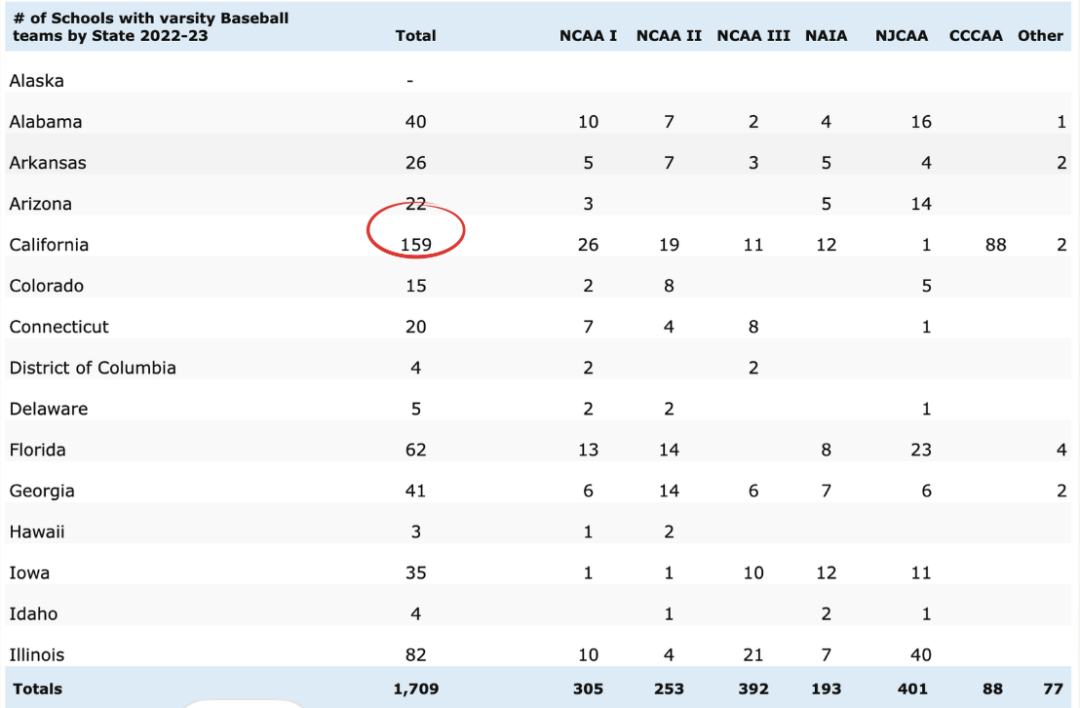Click California's CCCAA value 88

click(x=995, y=245)
